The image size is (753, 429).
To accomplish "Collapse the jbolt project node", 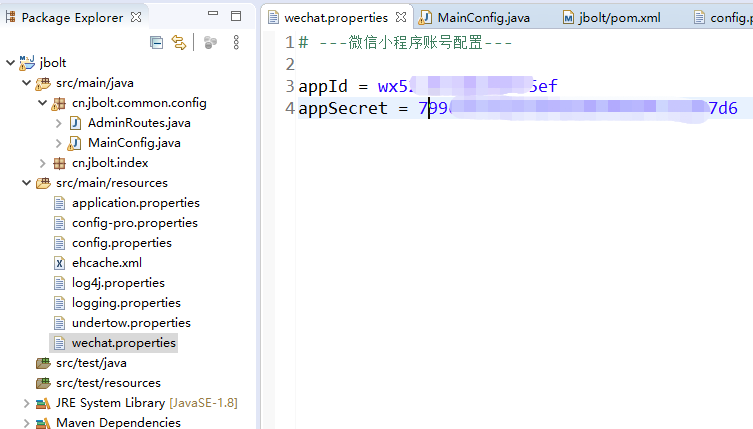I will pos(10,63).
